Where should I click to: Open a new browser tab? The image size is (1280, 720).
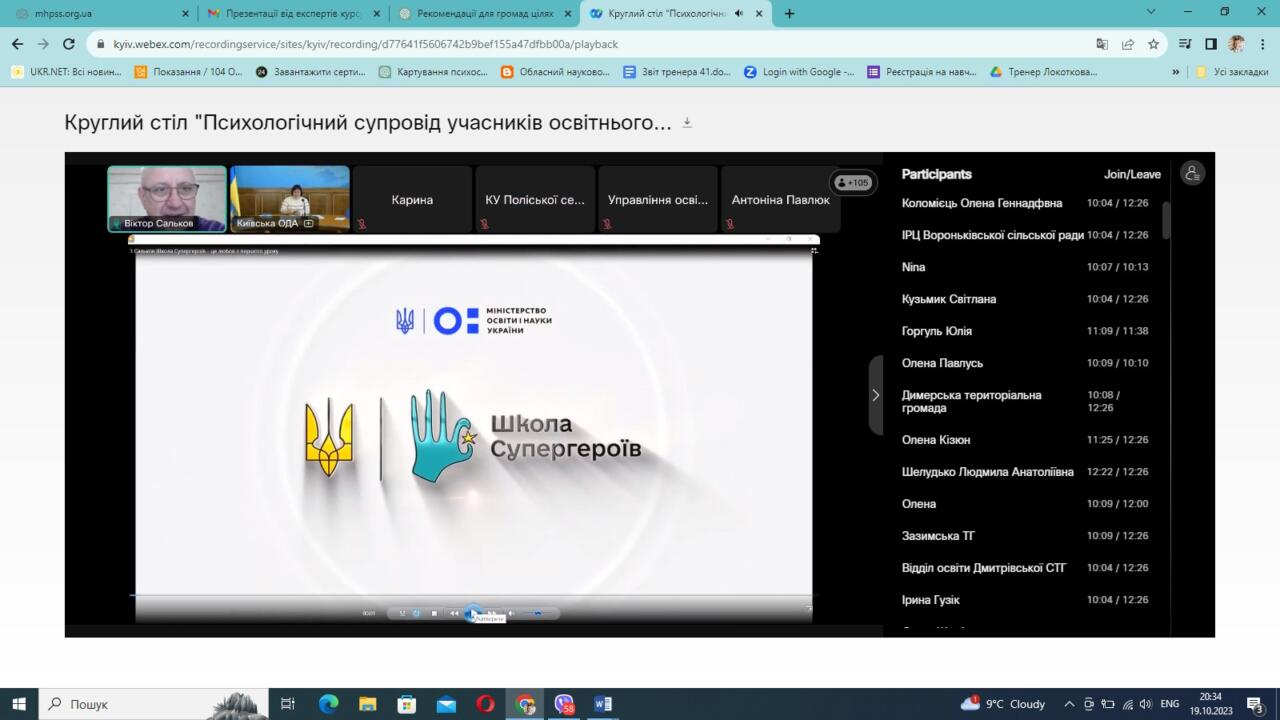coord(790,14)
